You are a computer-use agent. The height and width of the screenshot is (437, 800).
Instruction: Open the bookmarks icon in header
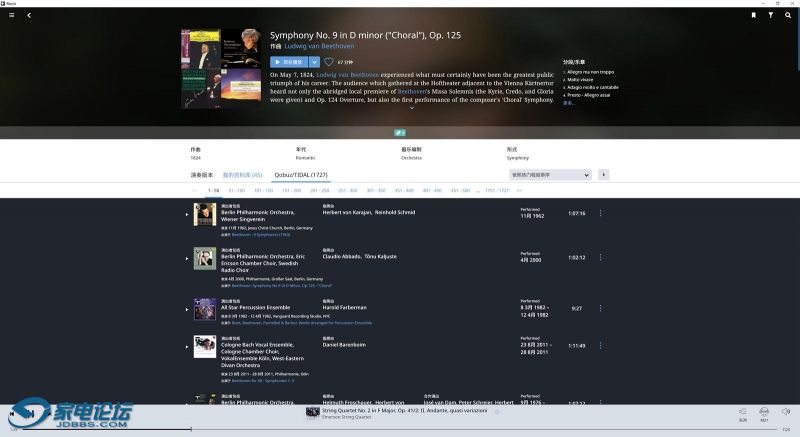754,15
